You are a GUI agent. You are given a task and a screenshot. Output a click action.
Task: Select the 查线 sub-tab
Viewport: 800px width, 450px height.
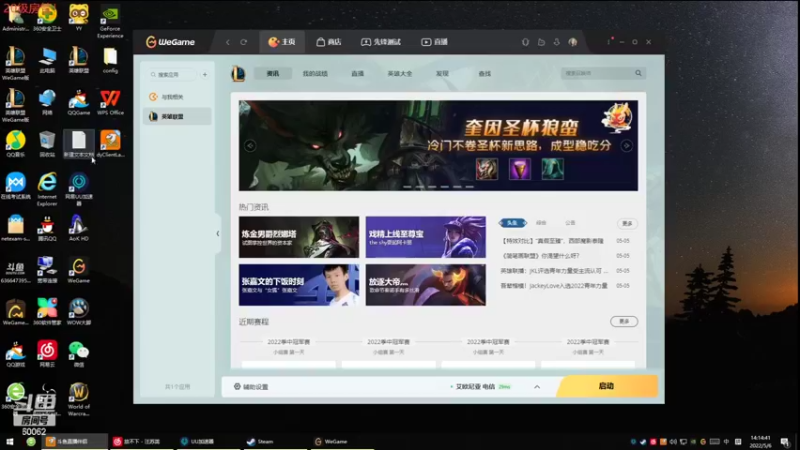(485, 73)
